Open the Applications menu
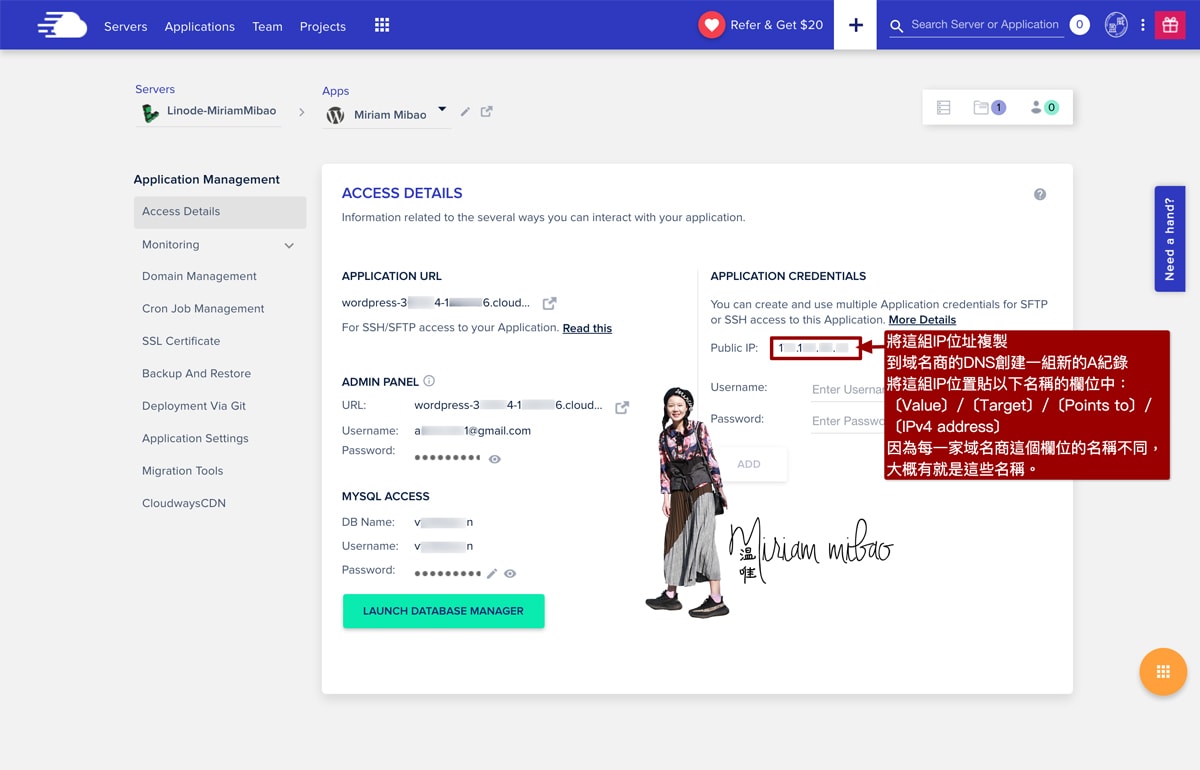 pyautogui.click(x=200, y=26)
